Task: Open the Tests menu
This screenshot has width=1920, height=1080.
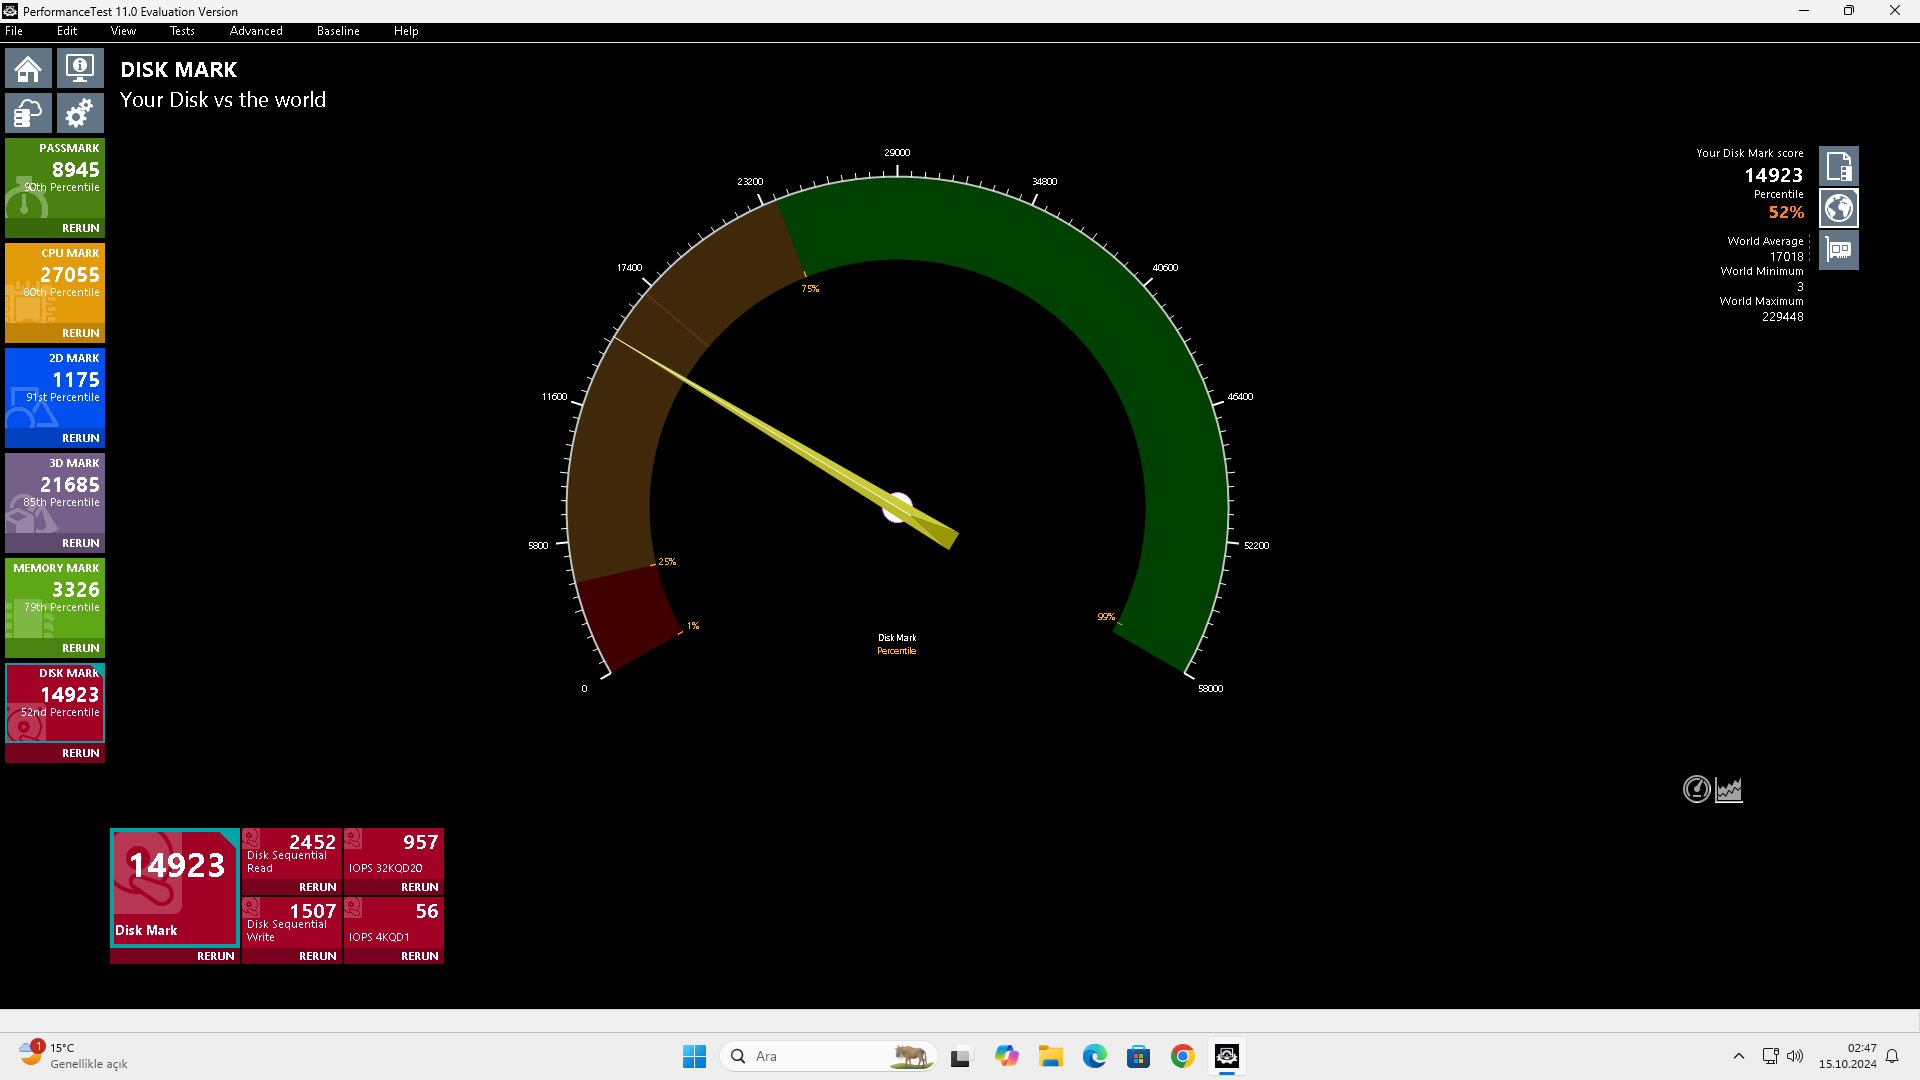Action: pos(182,31)
